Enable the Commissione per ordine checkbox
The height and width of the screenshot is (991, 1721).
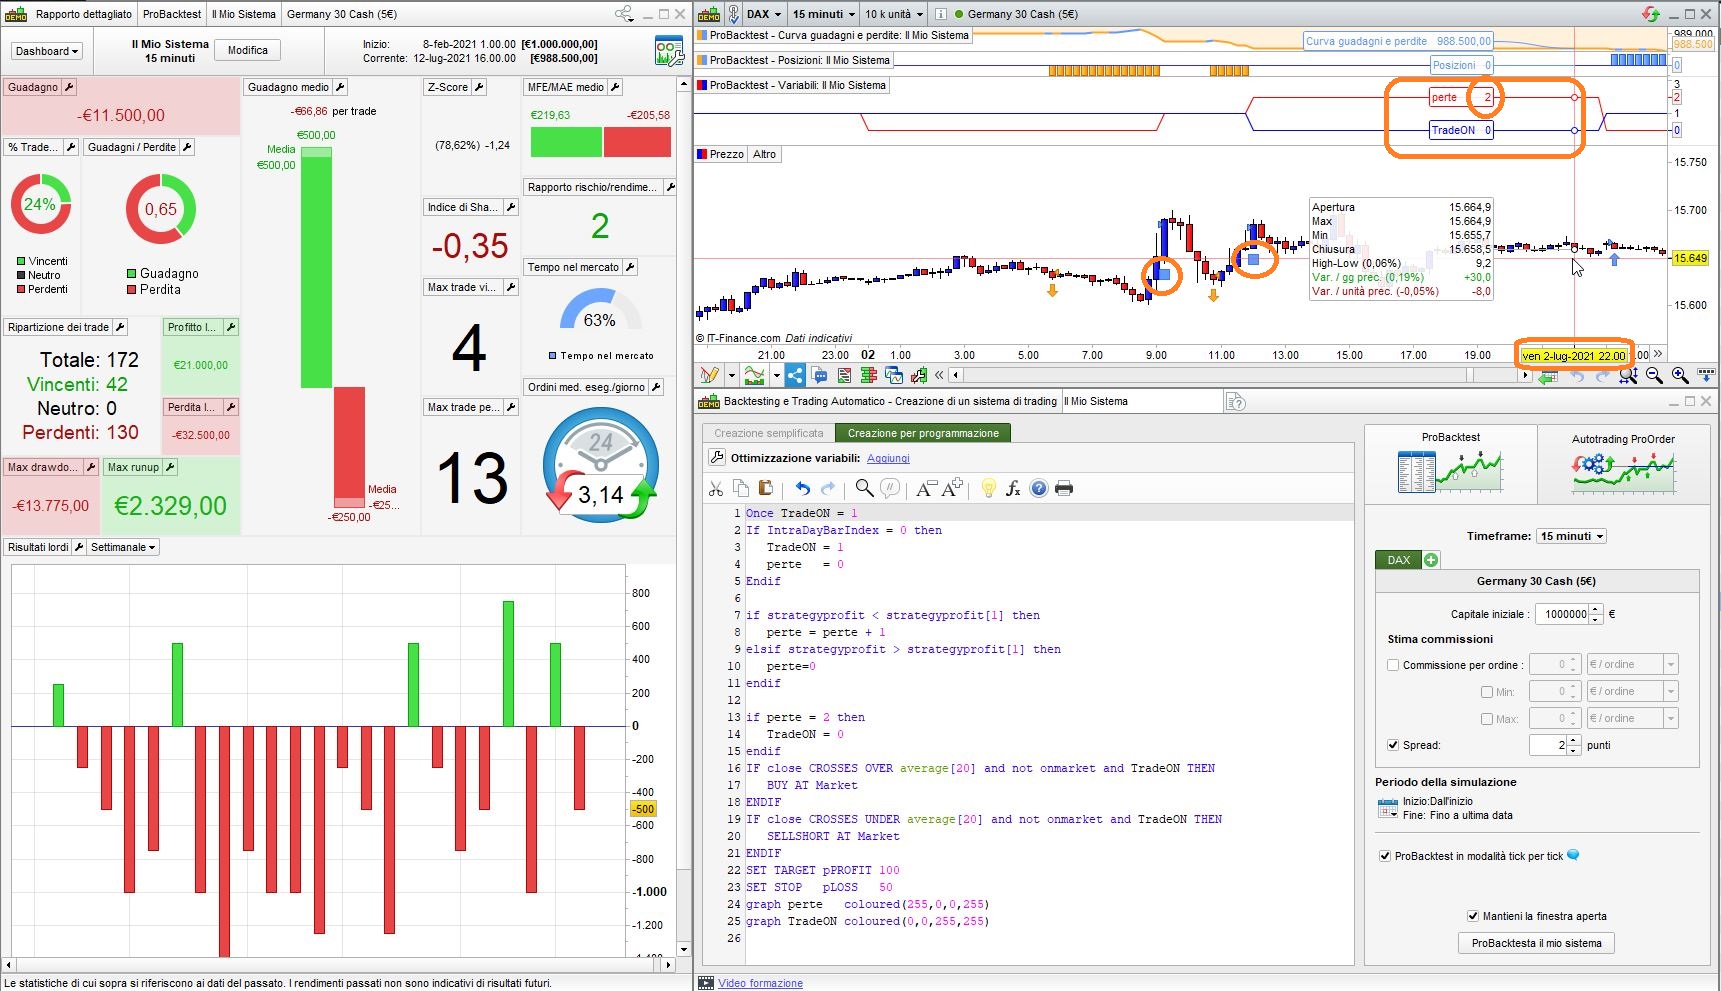click(x=1393, y=665)
